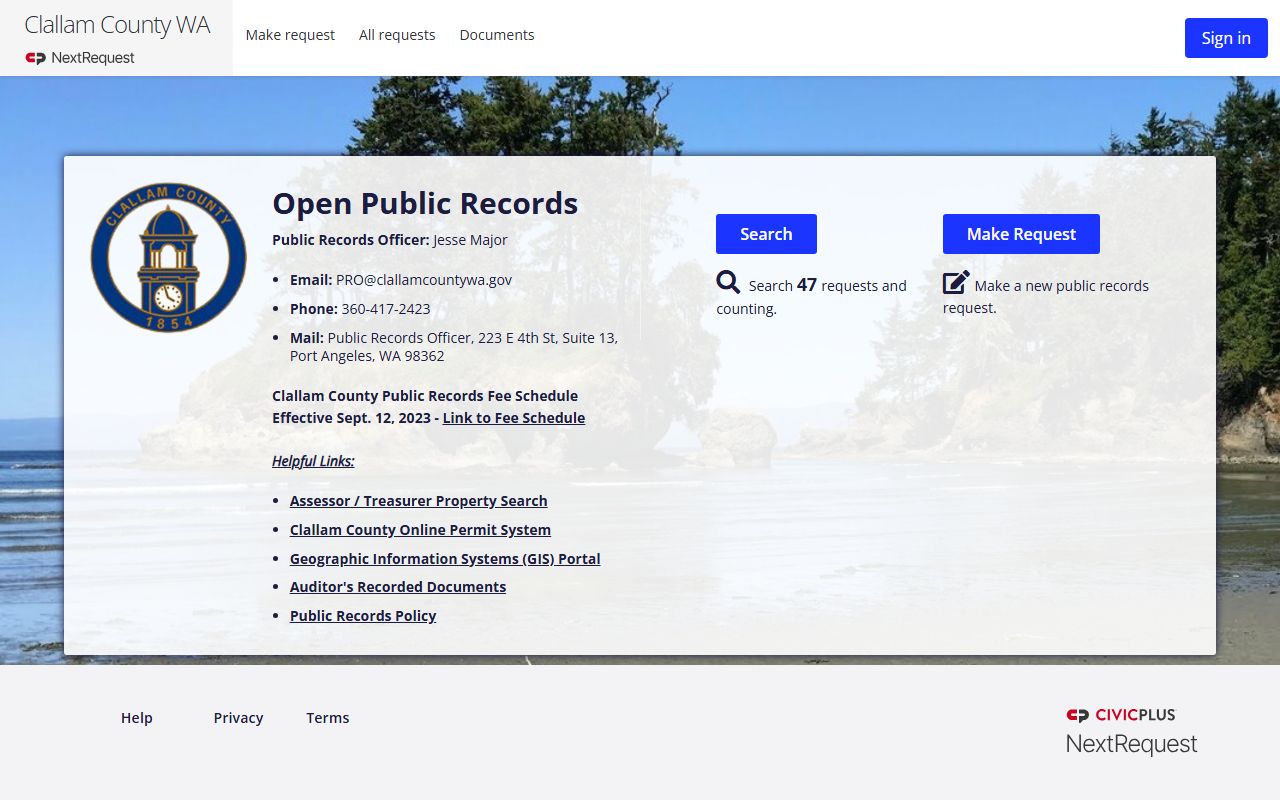
Task: Click the blue Search button
Action: click(x=766, y=234)
